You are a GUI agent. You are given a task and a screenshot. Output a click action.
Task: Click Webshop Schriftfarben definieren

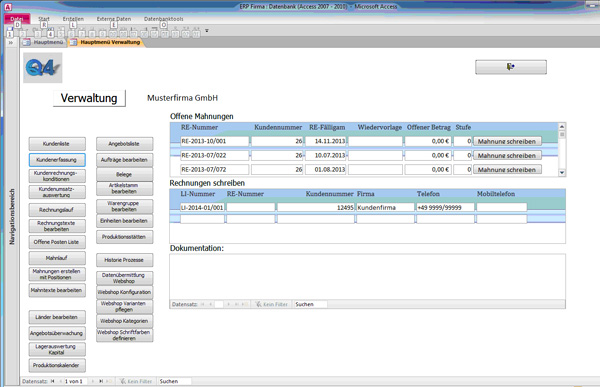124,335
